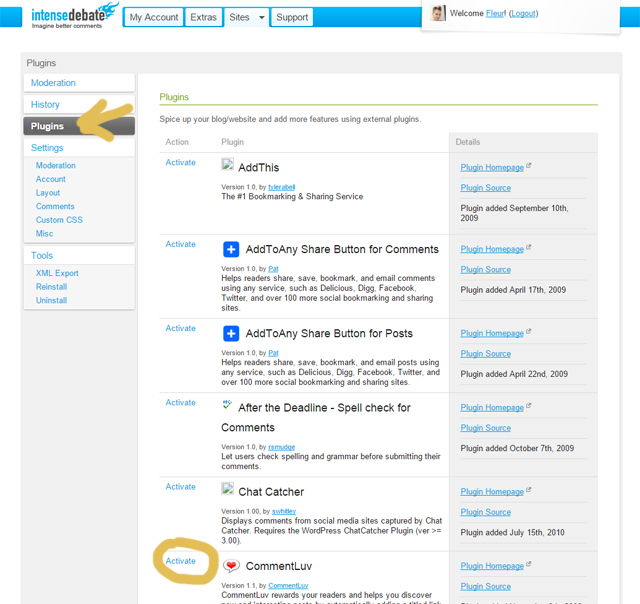The image size is (640, 604).
Task: Activate AddToAny Share Button for Comments
Action: [x=180, y=244]
